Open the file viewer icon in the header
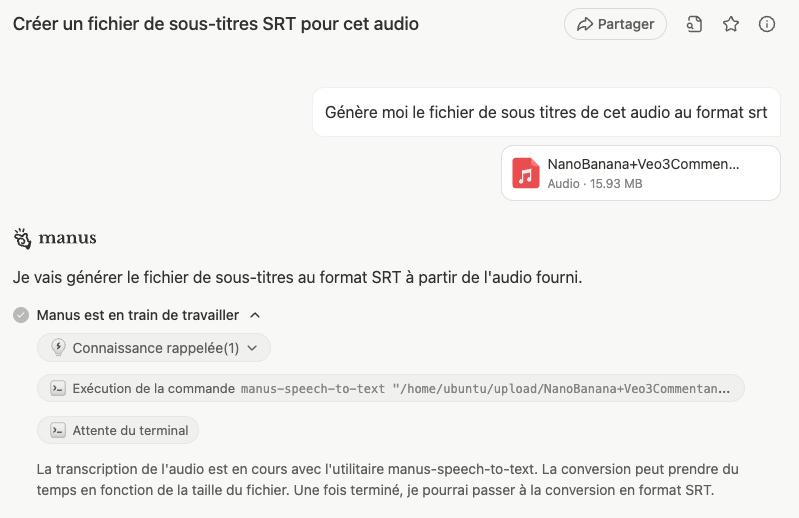Image resolution: width=799 pixels, height=518 pixels. point(695,24)
